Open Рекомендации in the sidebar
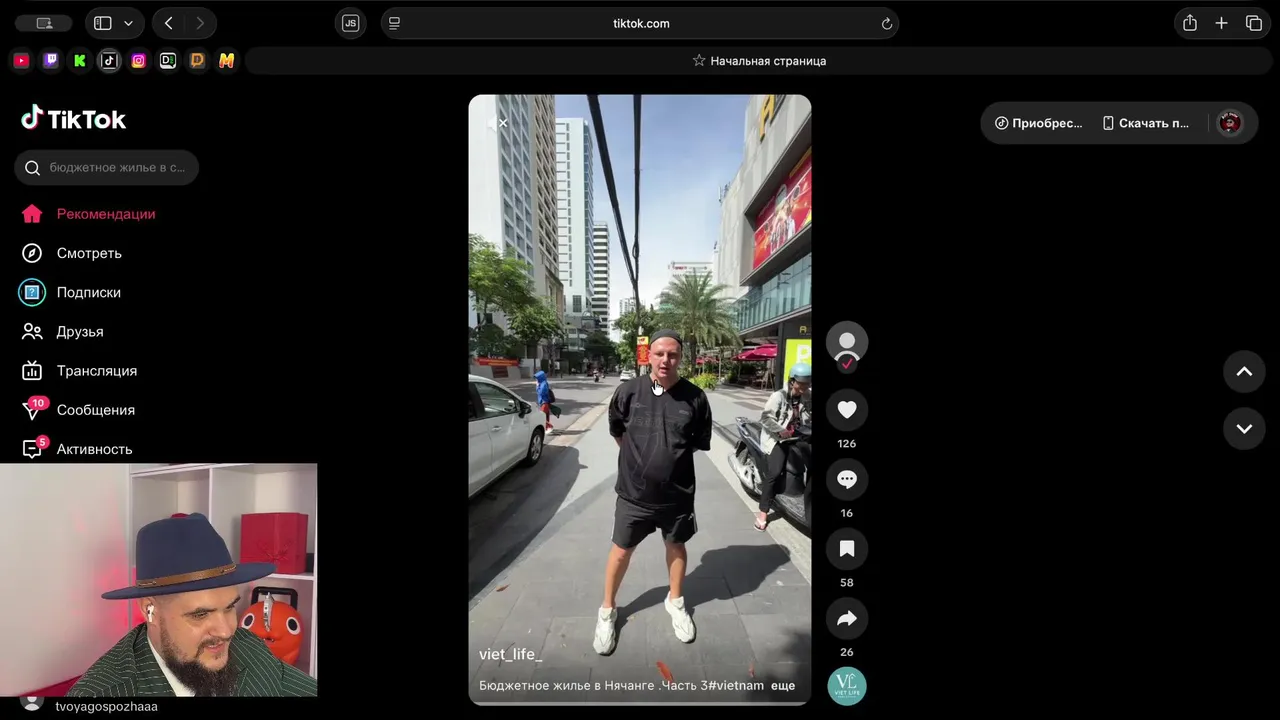The width and height of the screenshot is (1280, 720). pos(90,214)
